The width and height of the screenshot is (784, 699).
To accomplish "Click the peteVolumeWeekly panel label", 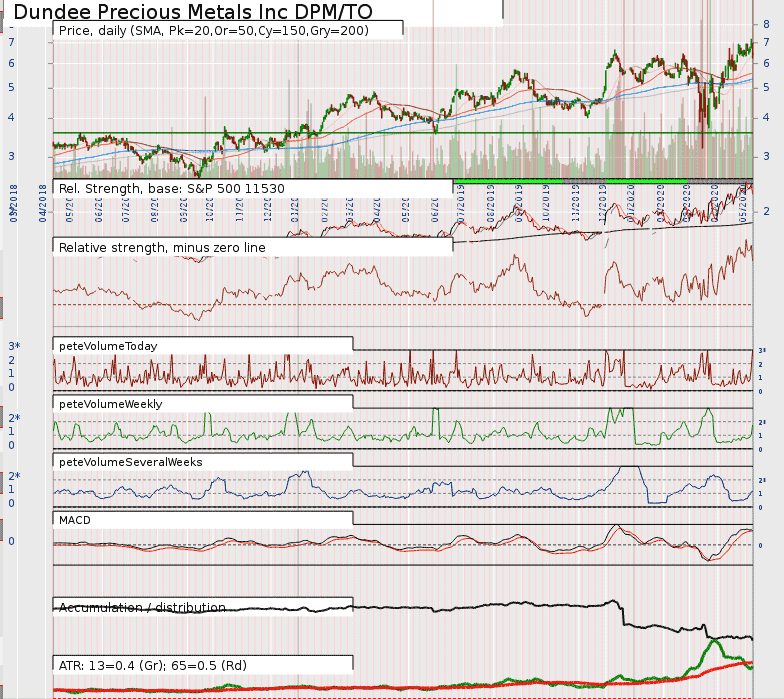I will pos(110,404).
